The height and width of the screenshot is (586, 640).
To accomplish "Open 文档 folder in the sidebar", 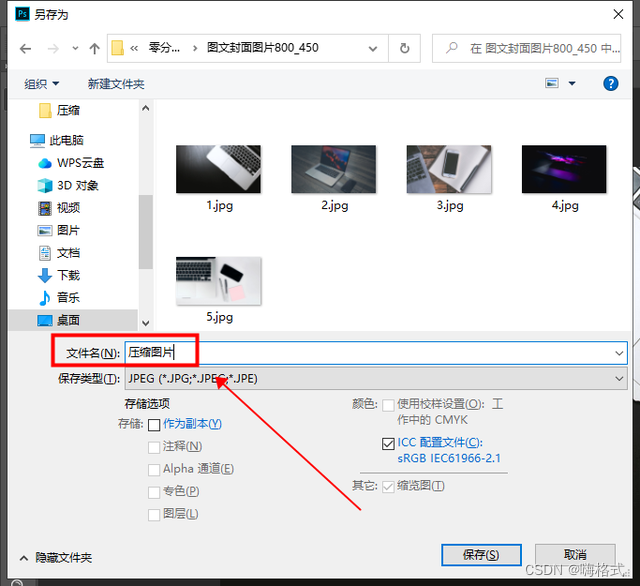I will click(x=59, y=253).
